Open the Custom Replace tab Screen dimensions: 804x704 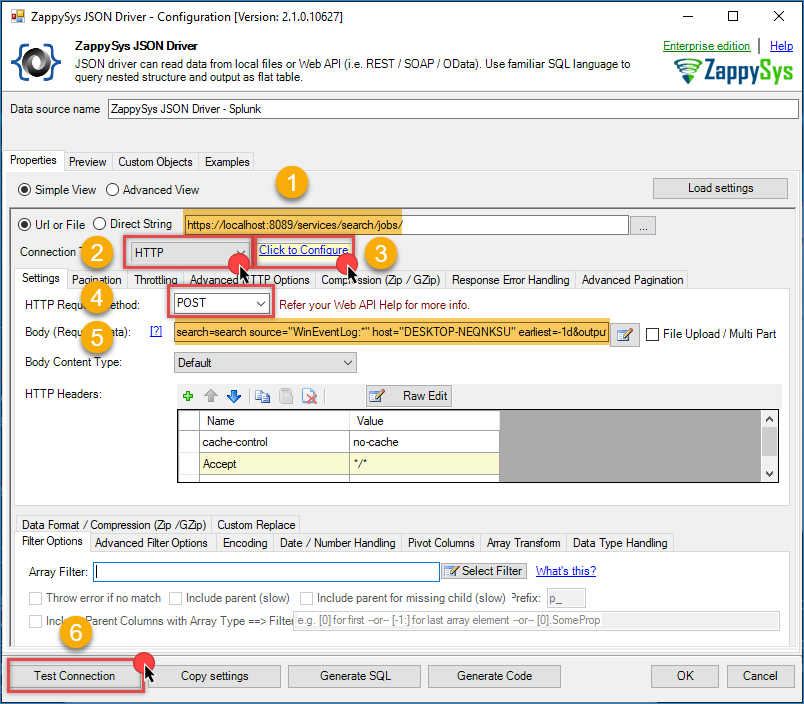click(256, 525)
